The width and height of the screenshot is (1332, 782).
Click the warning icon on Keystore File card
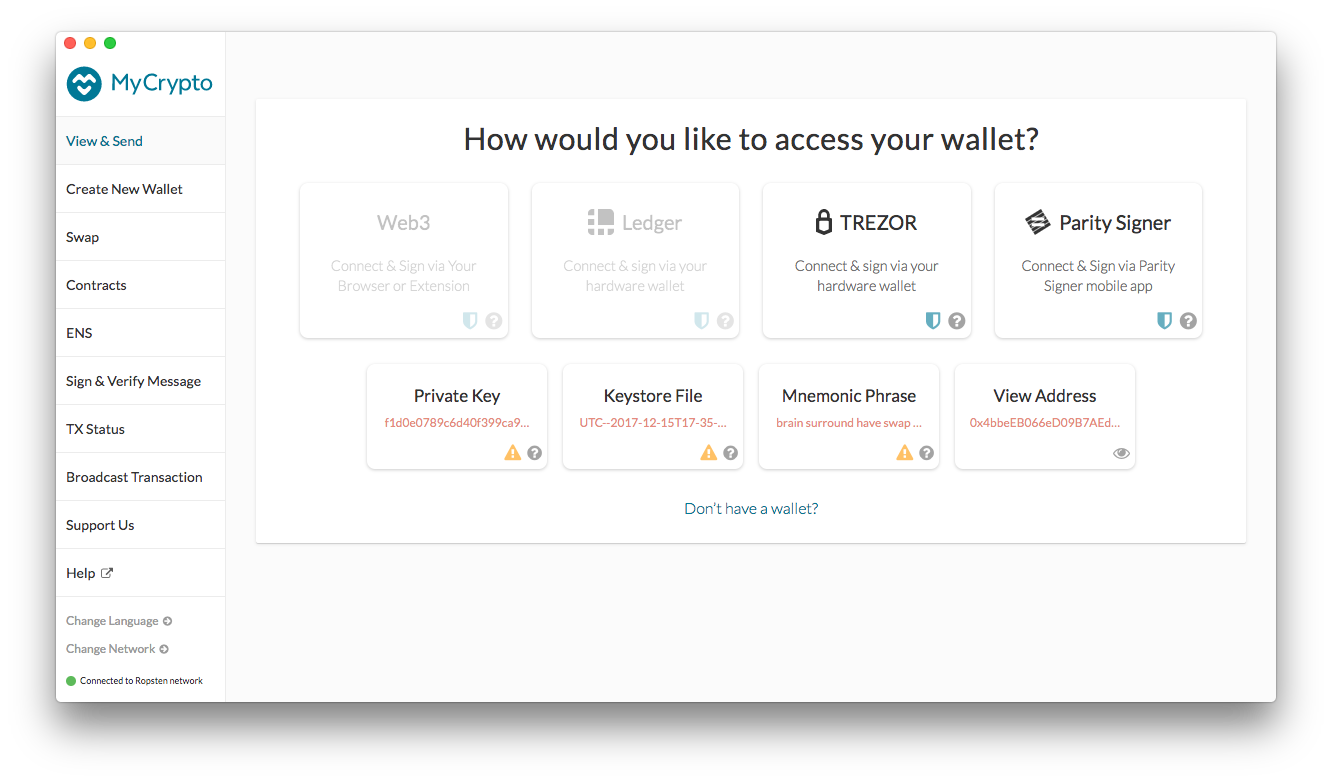coord(708,452)
